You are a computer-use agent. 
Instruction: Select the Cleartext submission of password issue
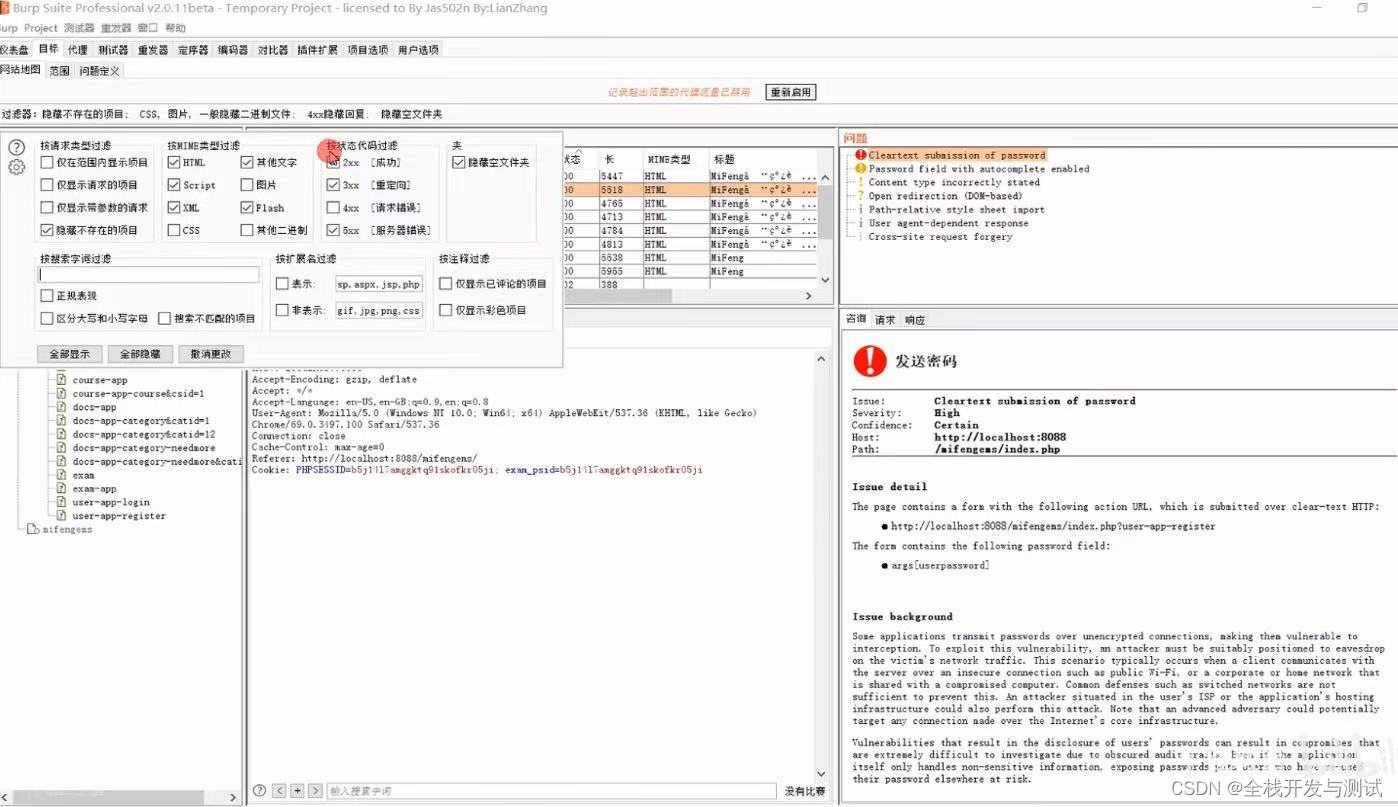957,155
